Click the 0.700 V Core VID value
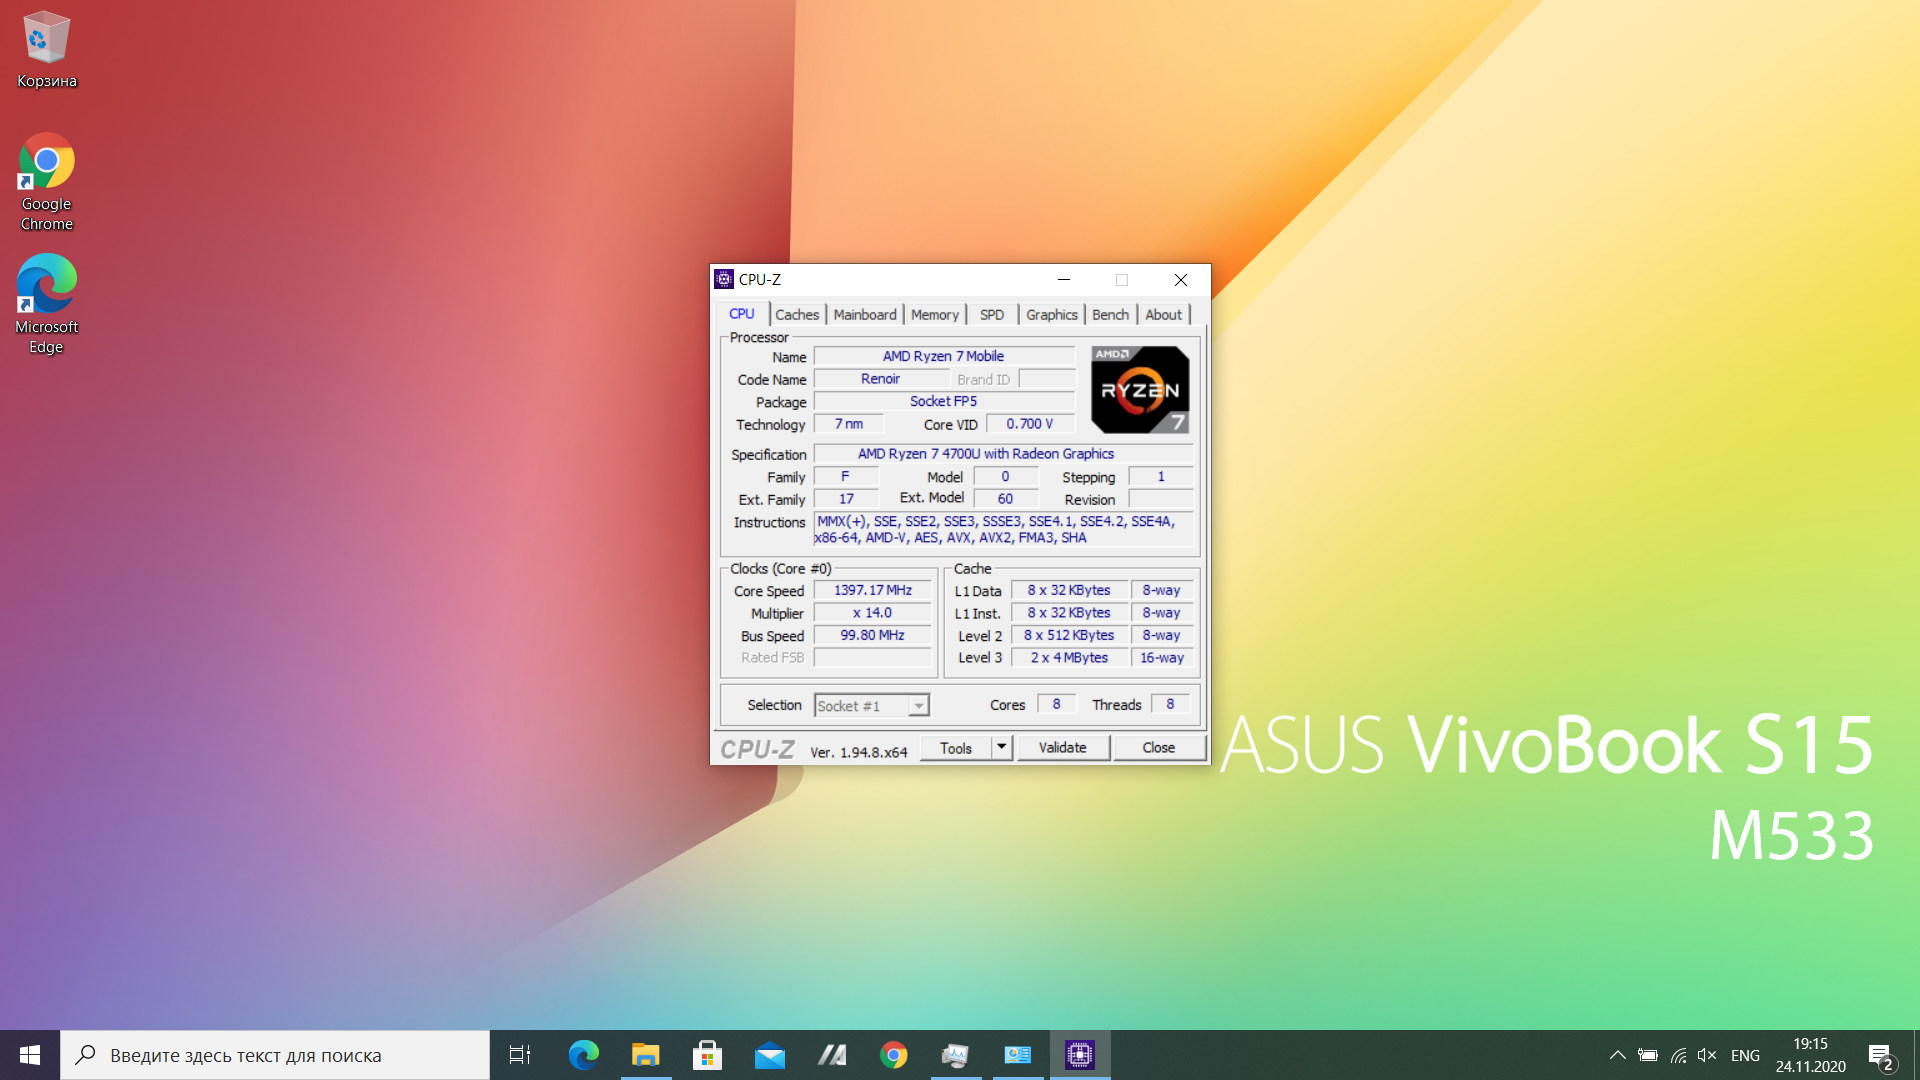The image size is (1920, 1080). coord(1030,424)
